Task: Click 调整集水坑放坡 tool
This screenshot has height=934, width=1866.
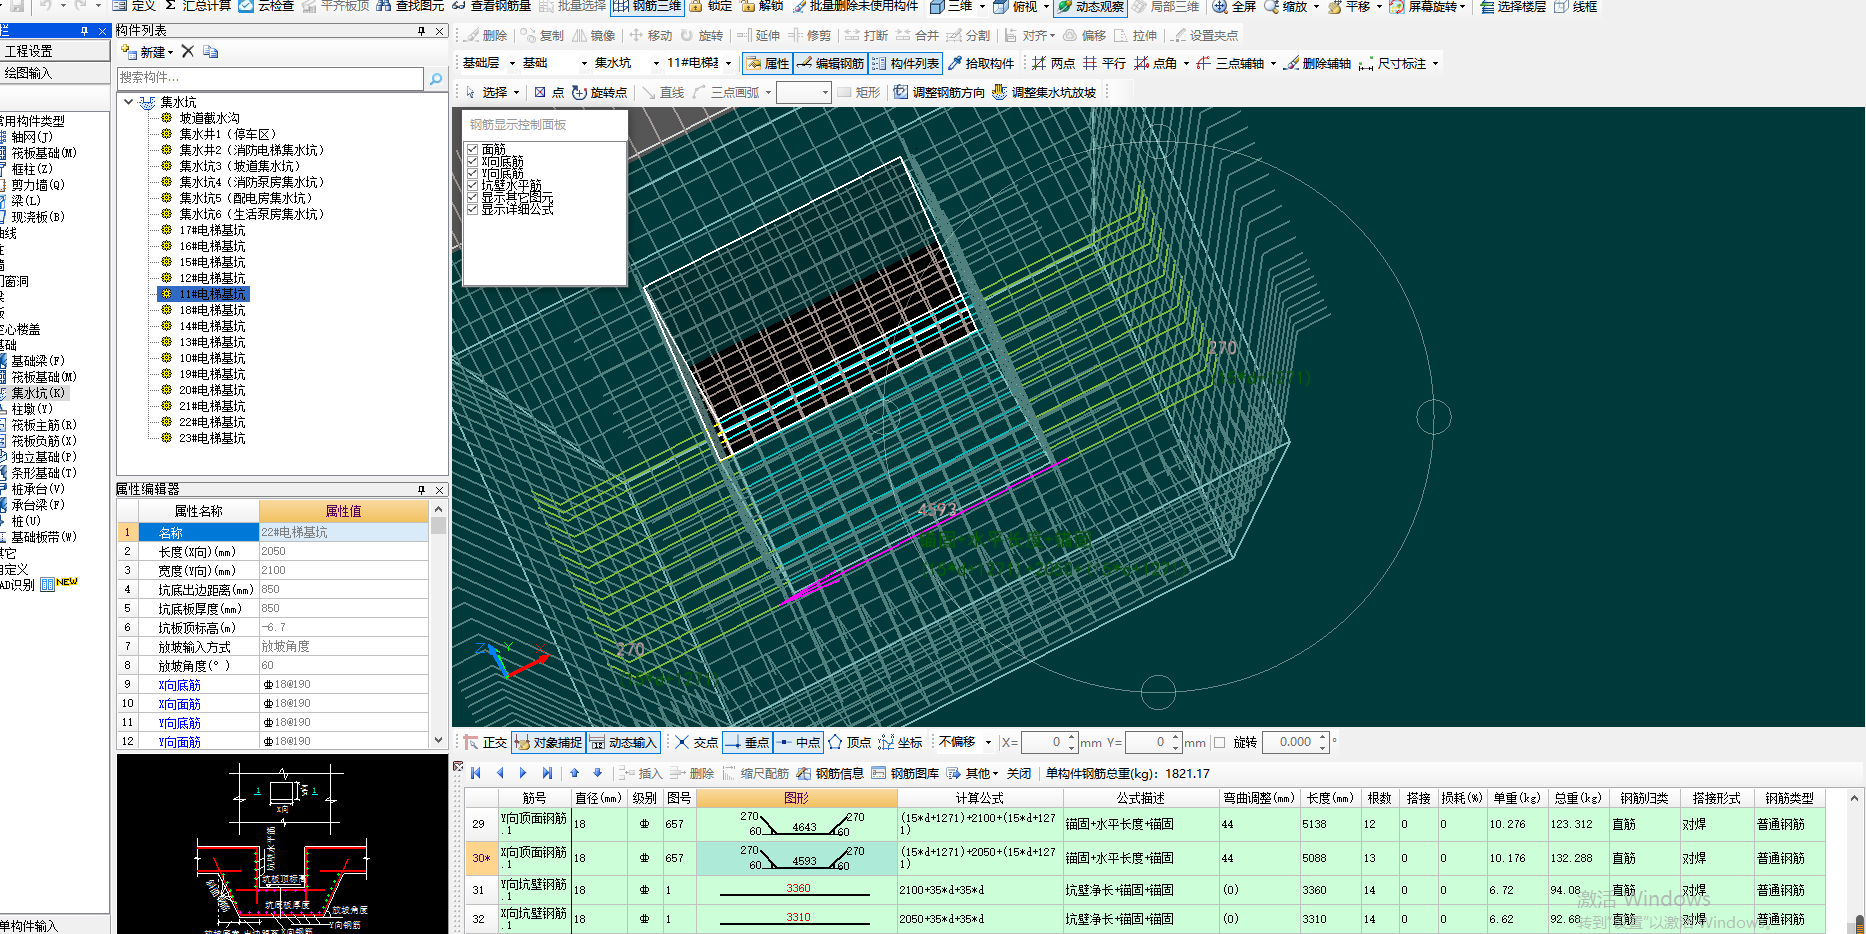Action: (x=1044, y=92)
